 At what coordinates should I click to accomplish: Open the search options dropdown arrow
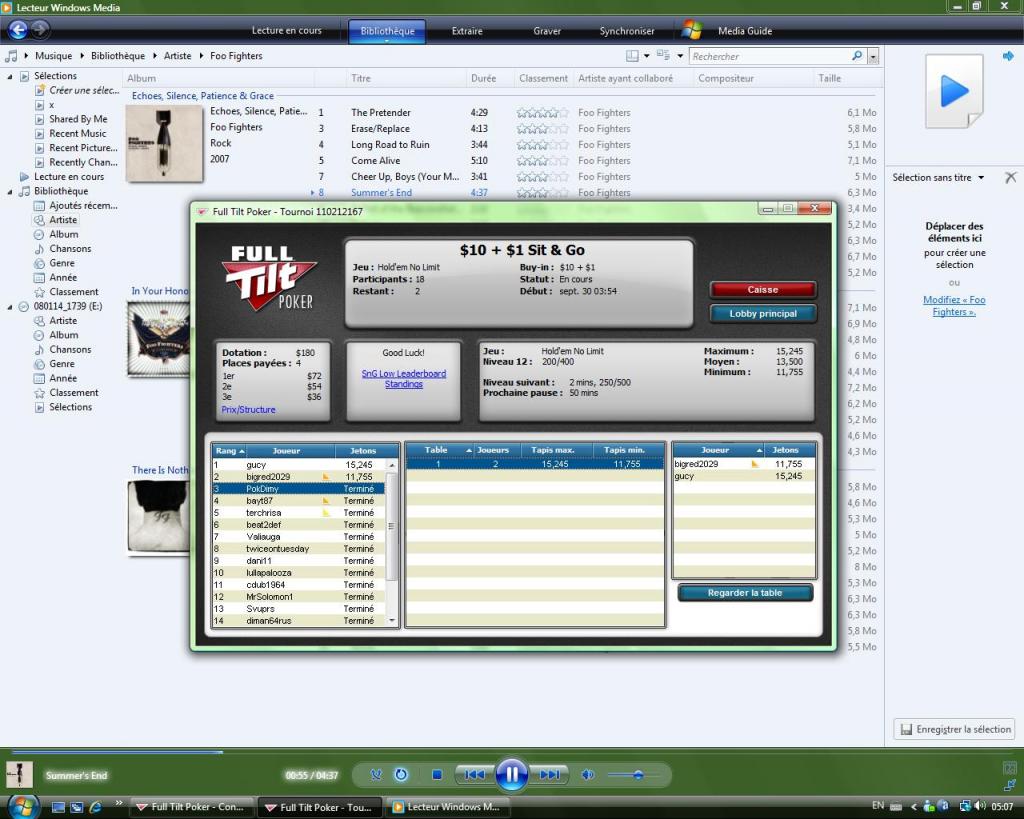(x=873, y=57)
